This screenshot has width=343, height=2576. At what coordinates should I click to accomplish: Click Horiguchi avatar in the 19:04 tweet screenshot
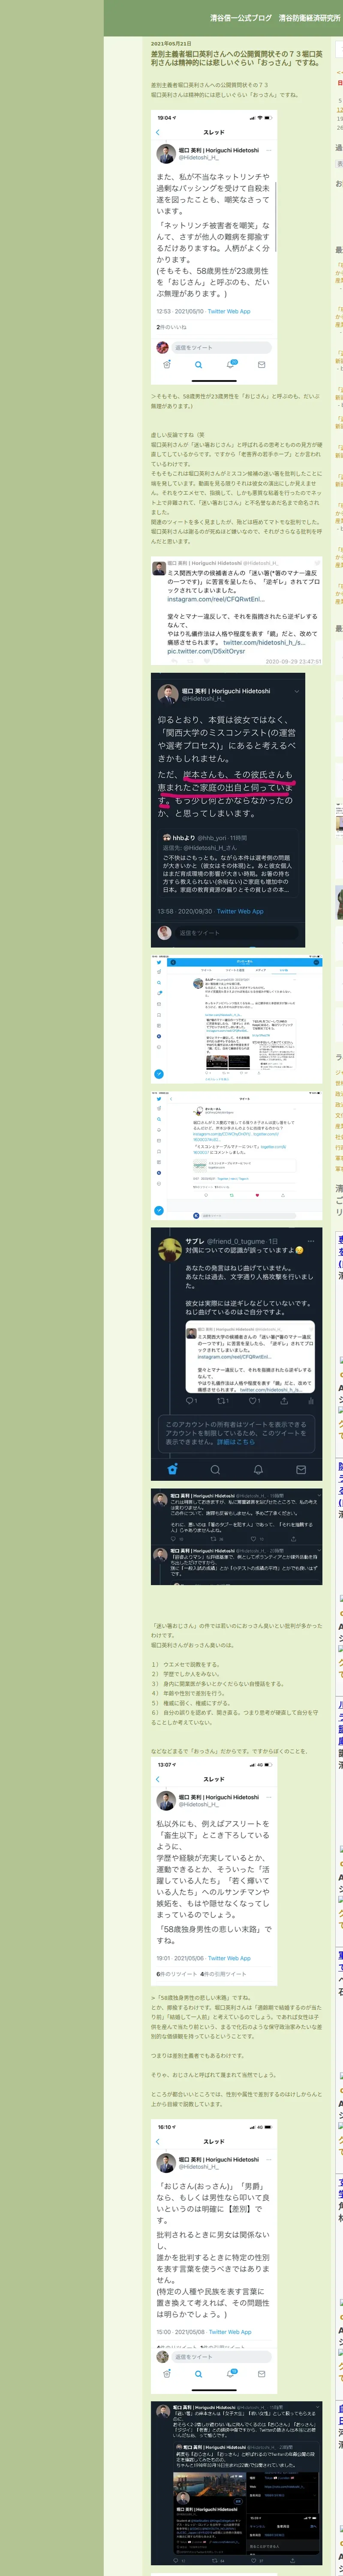pos(166,154)
